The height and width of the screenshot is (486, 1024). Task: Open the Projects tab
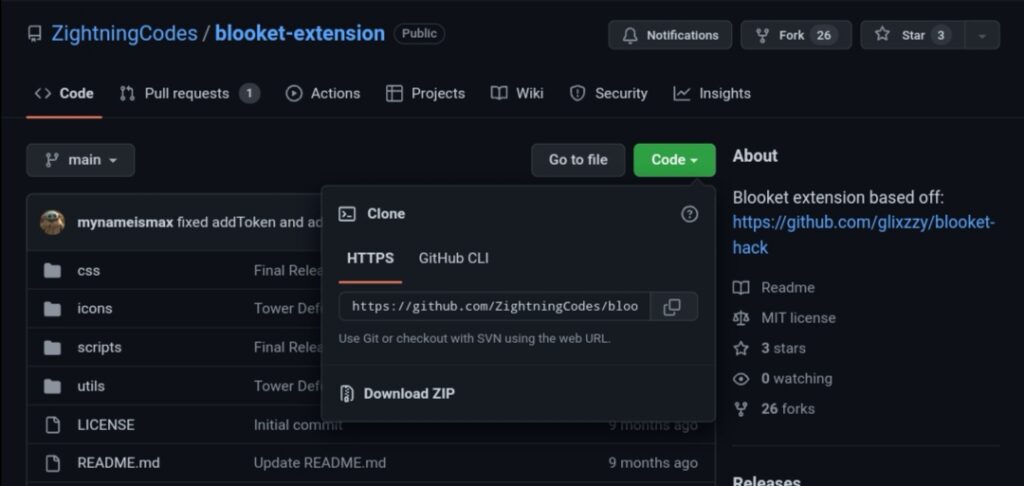point(425,93)
